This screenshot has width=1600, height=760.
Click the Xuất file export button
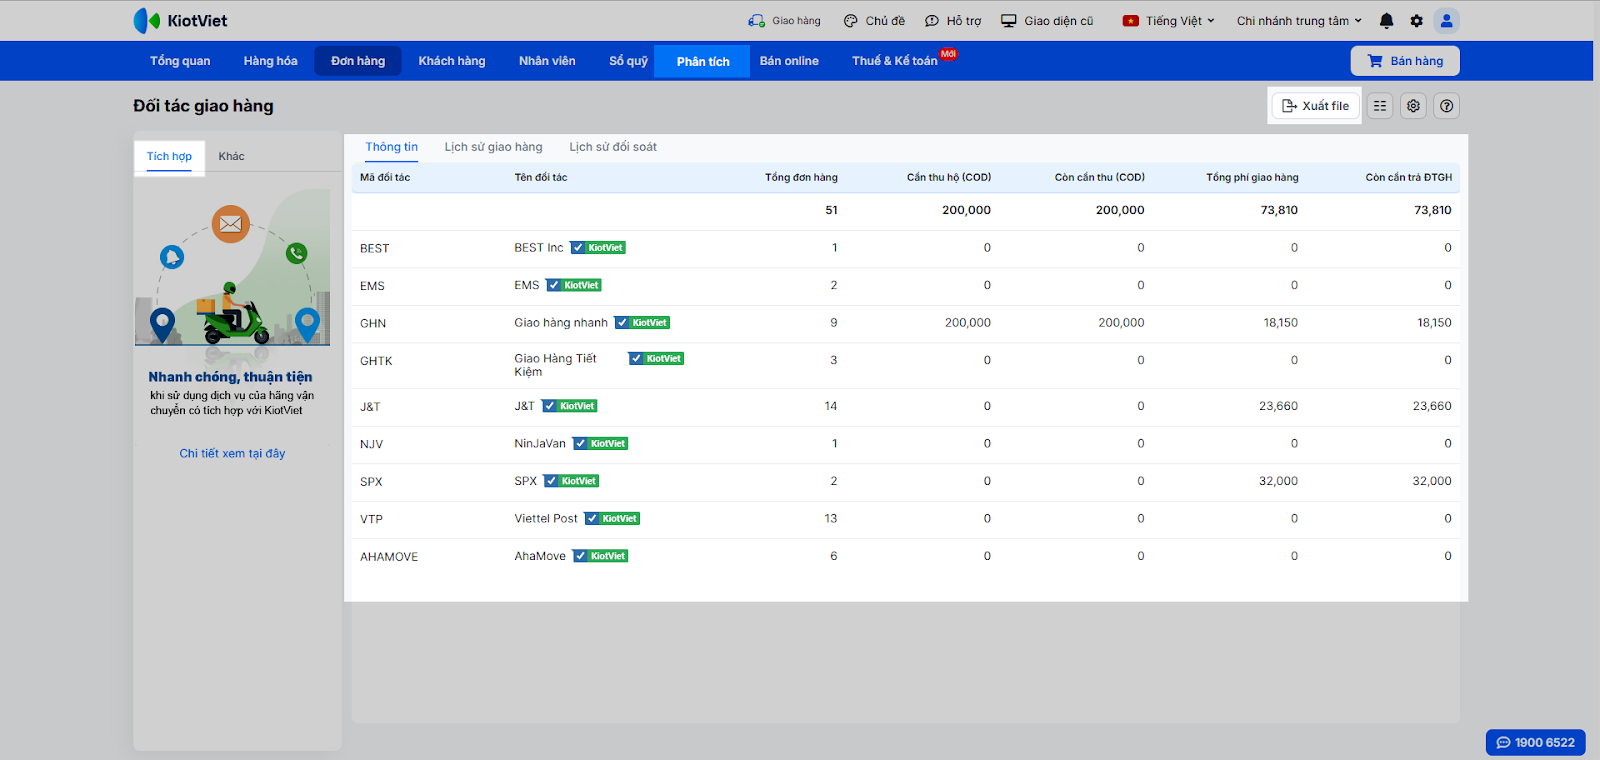[1315, 106]
